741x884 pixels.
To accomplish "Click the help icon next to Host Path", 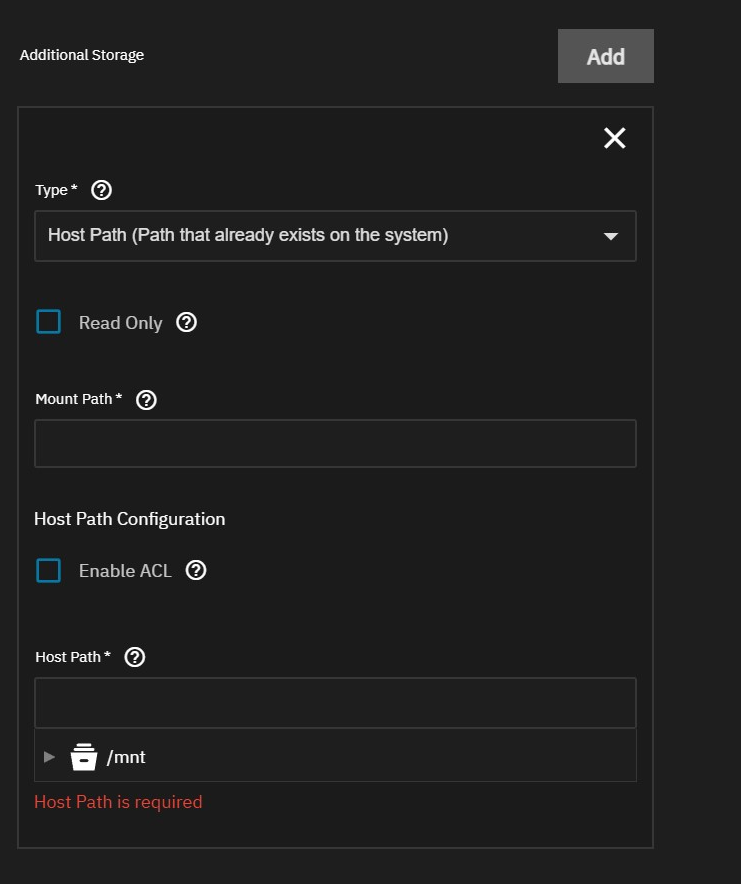I will click(135, 657).
